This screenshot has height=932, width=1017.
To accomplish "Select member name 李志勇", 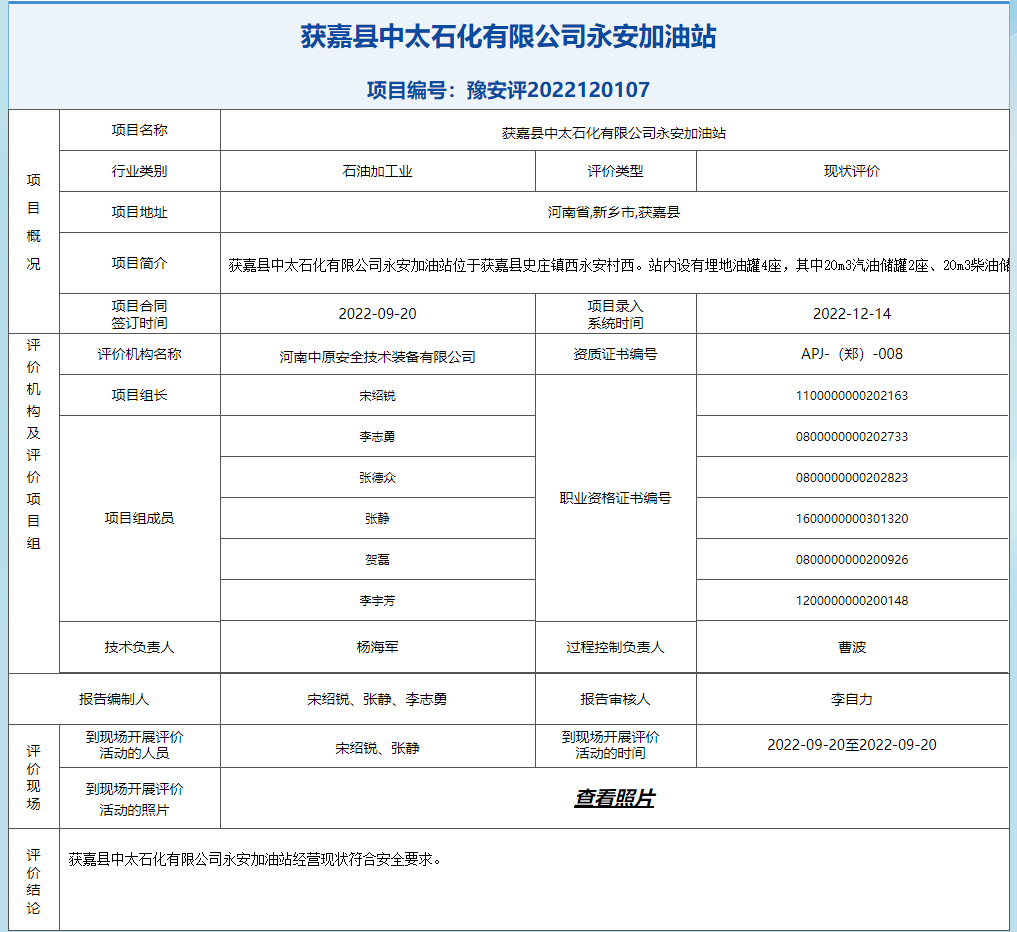I will 377,436.
